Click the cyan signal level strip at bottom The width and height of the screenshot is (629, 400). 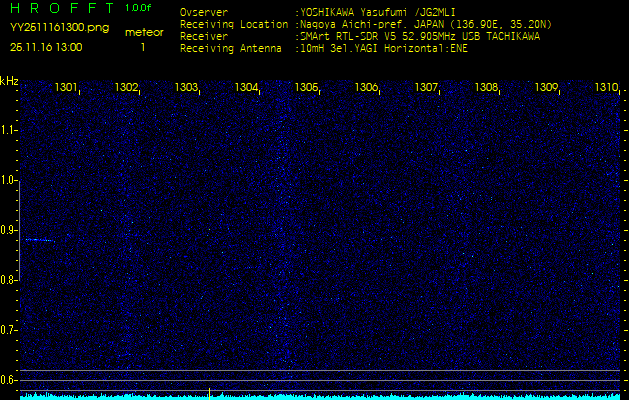[320, 395]
